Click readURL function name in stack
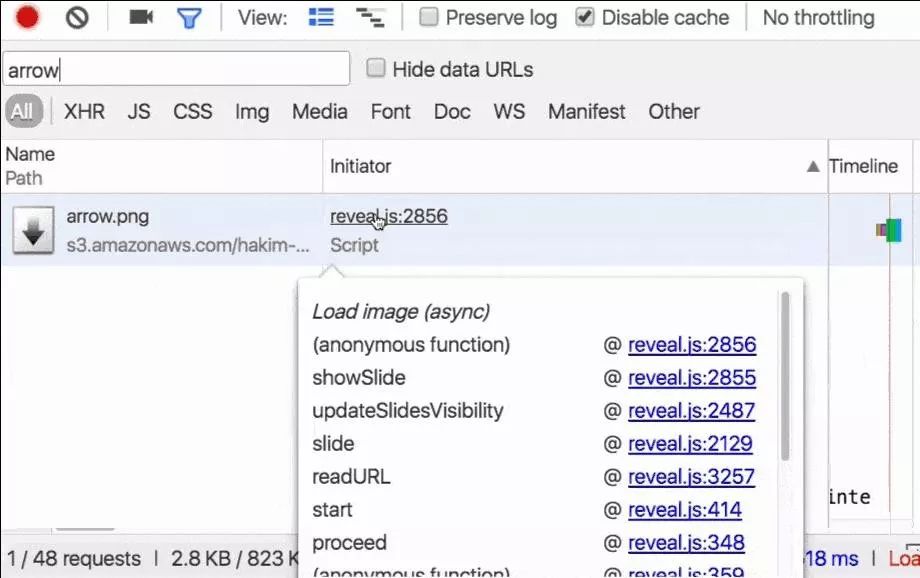This screenshot has width=920, height=578. 351,476
